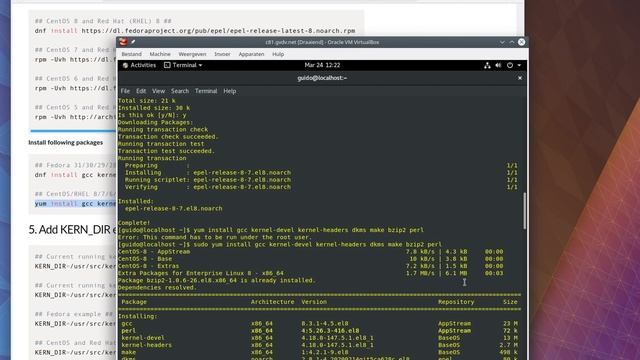Open the terminal Terminal menu

point(206,91)
